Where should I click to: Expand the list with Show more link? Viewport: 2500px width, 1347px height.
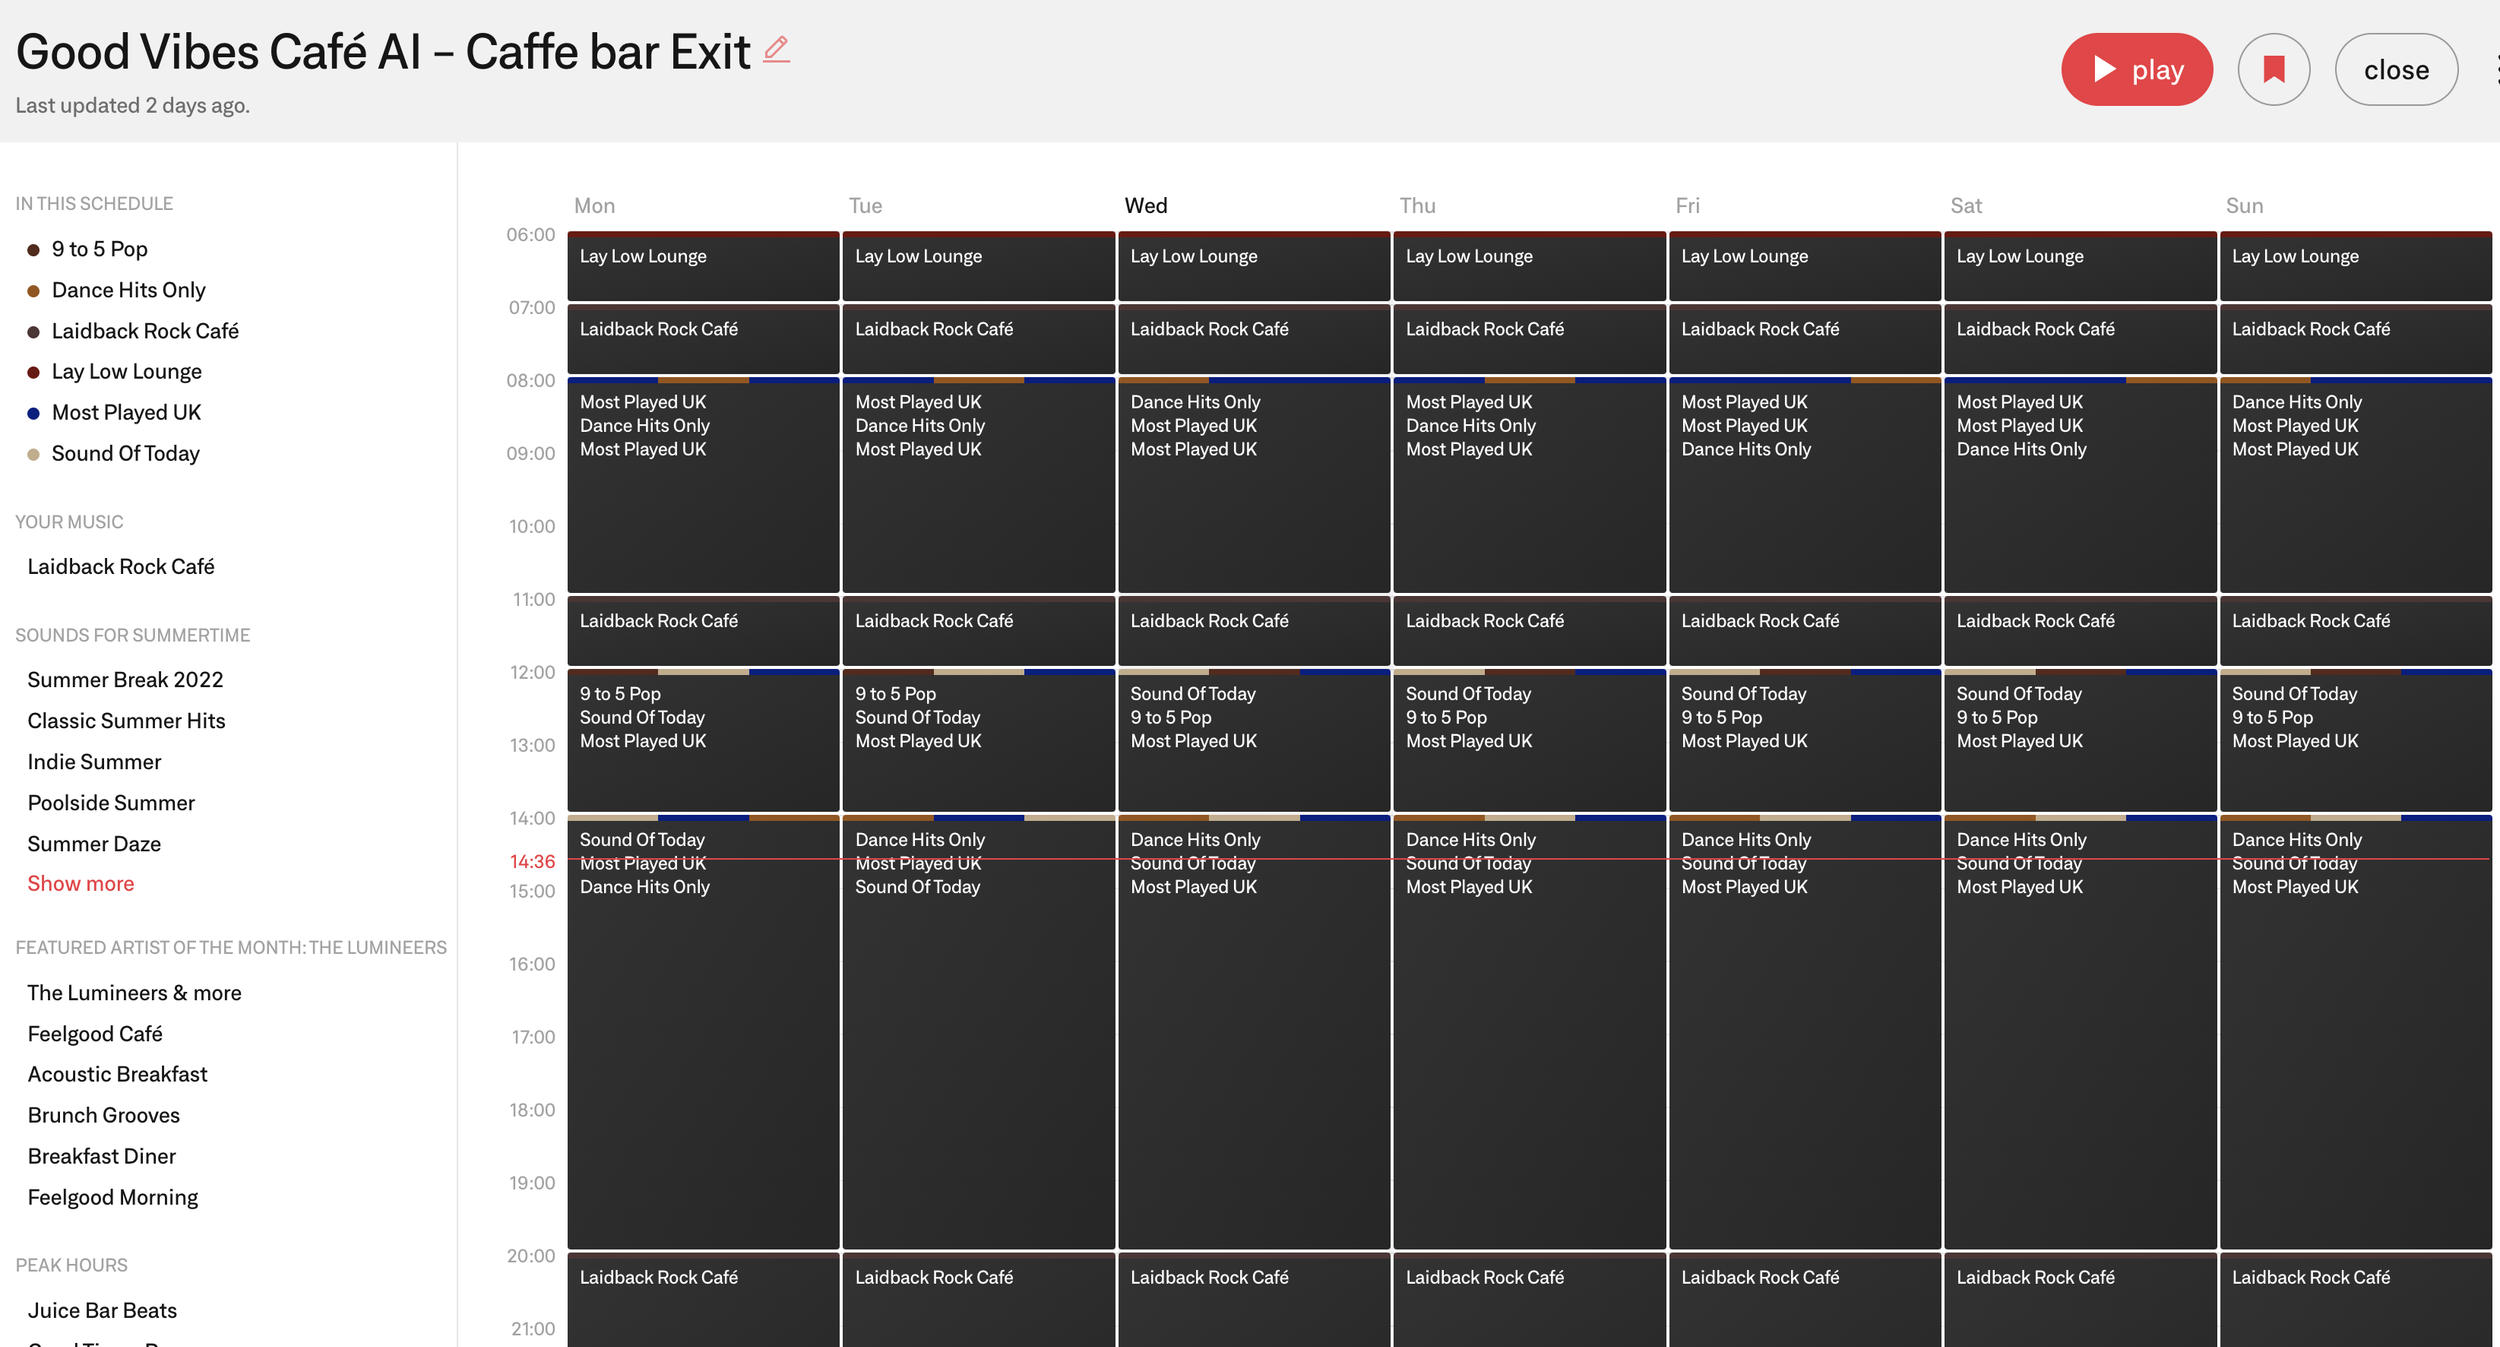[80, 883]
